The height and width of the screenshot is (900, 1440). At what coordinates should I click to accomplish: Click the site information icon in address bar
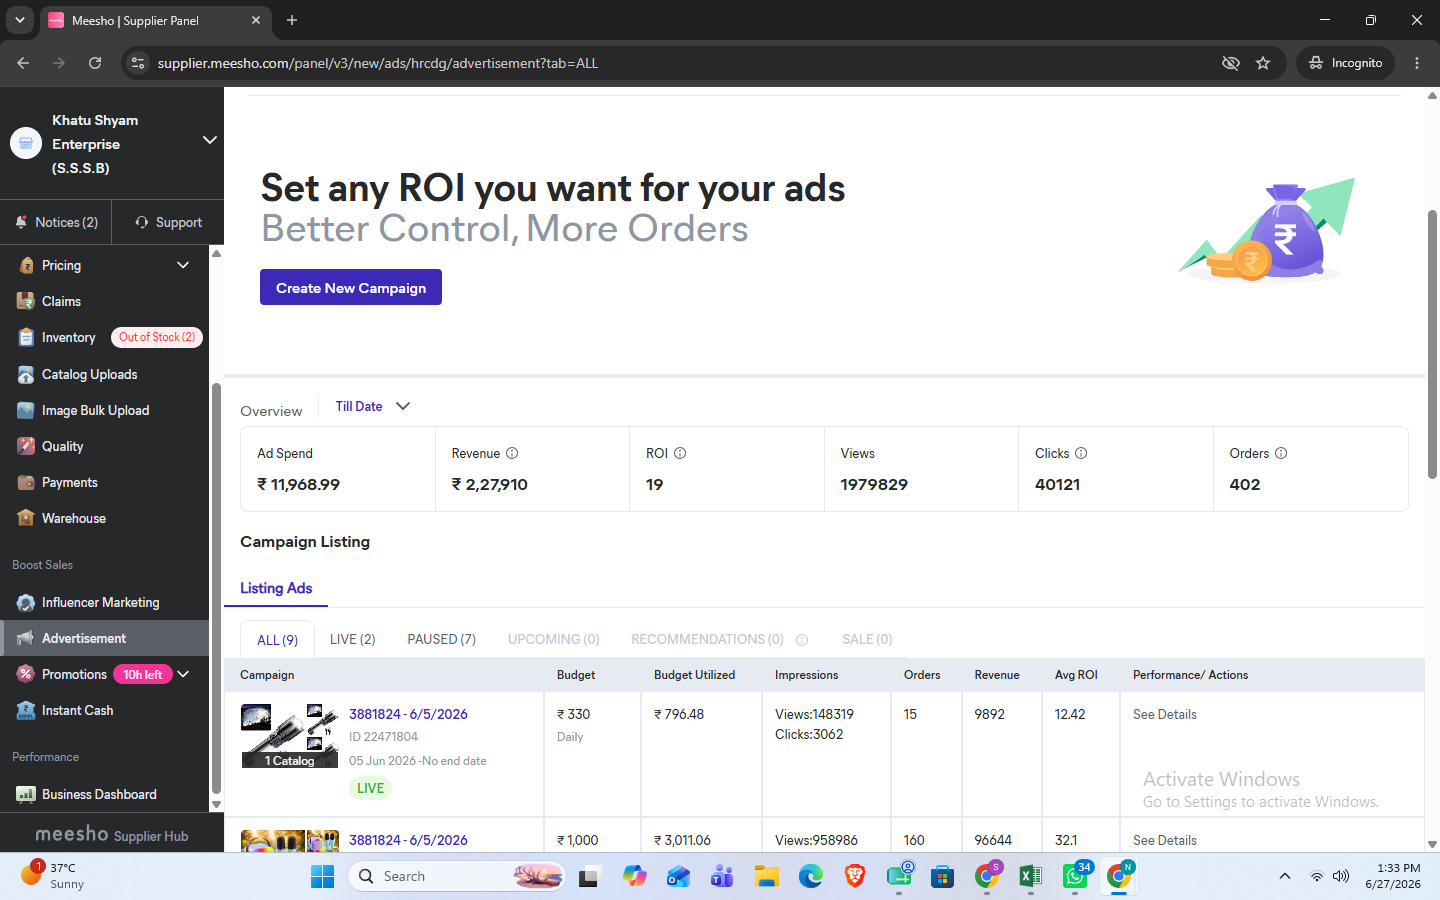pyautogui.click(x=138, y=63)
